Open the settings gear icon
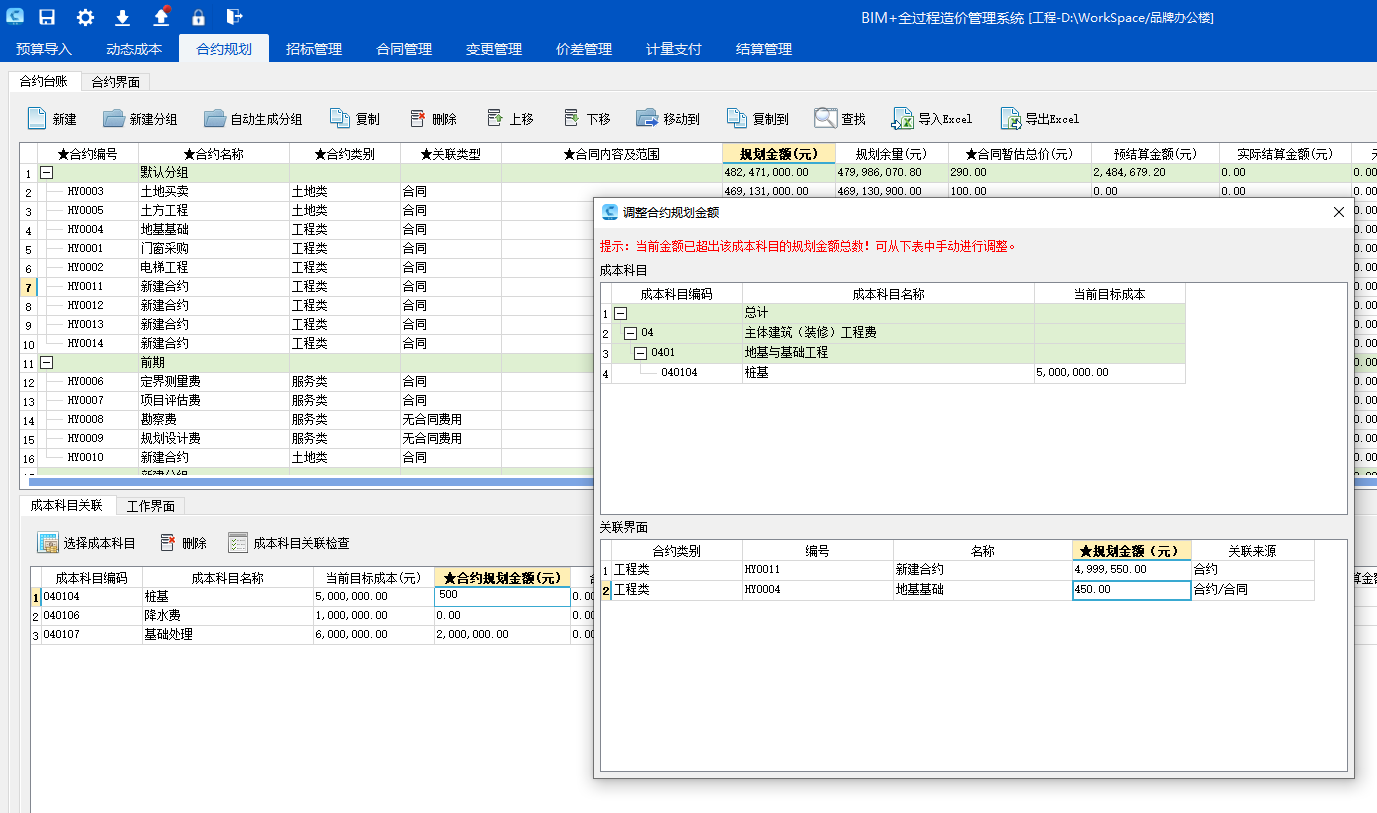The width and height of the screenshot is (1377, 813). [x=85, y=17]
